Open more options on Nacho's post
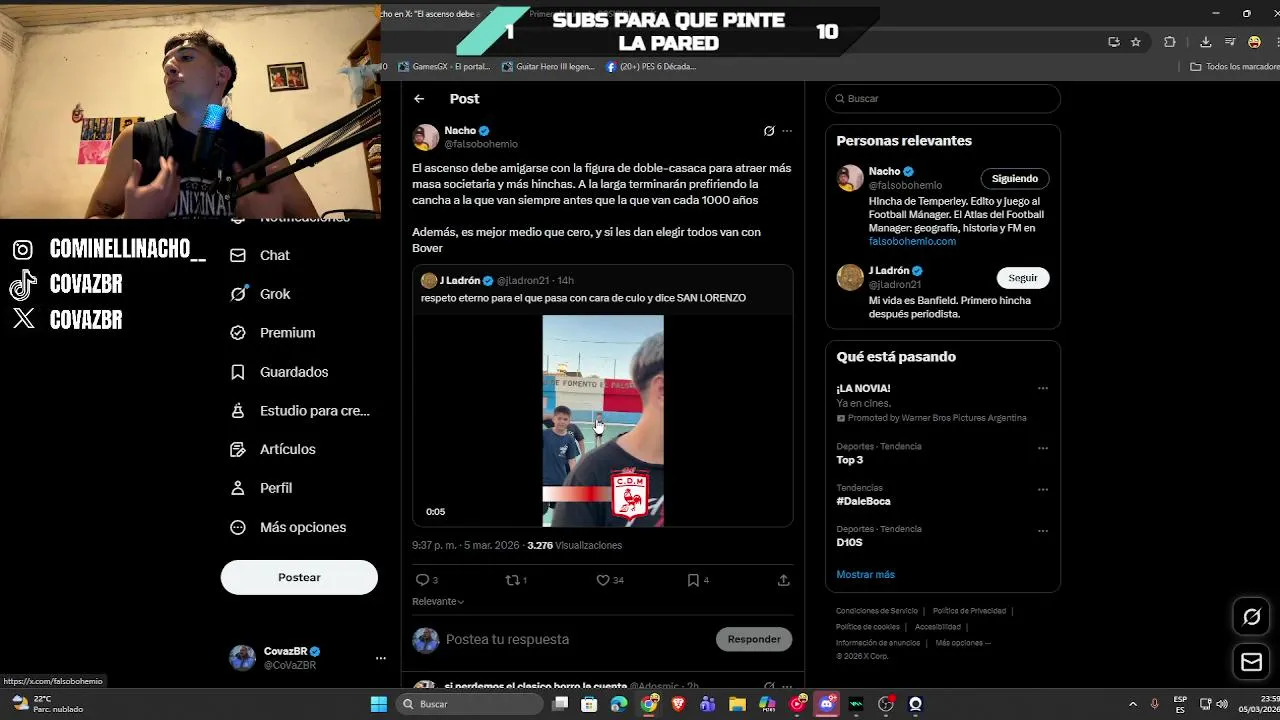Viewport: 1280px width, 720px height. point(787,131)
